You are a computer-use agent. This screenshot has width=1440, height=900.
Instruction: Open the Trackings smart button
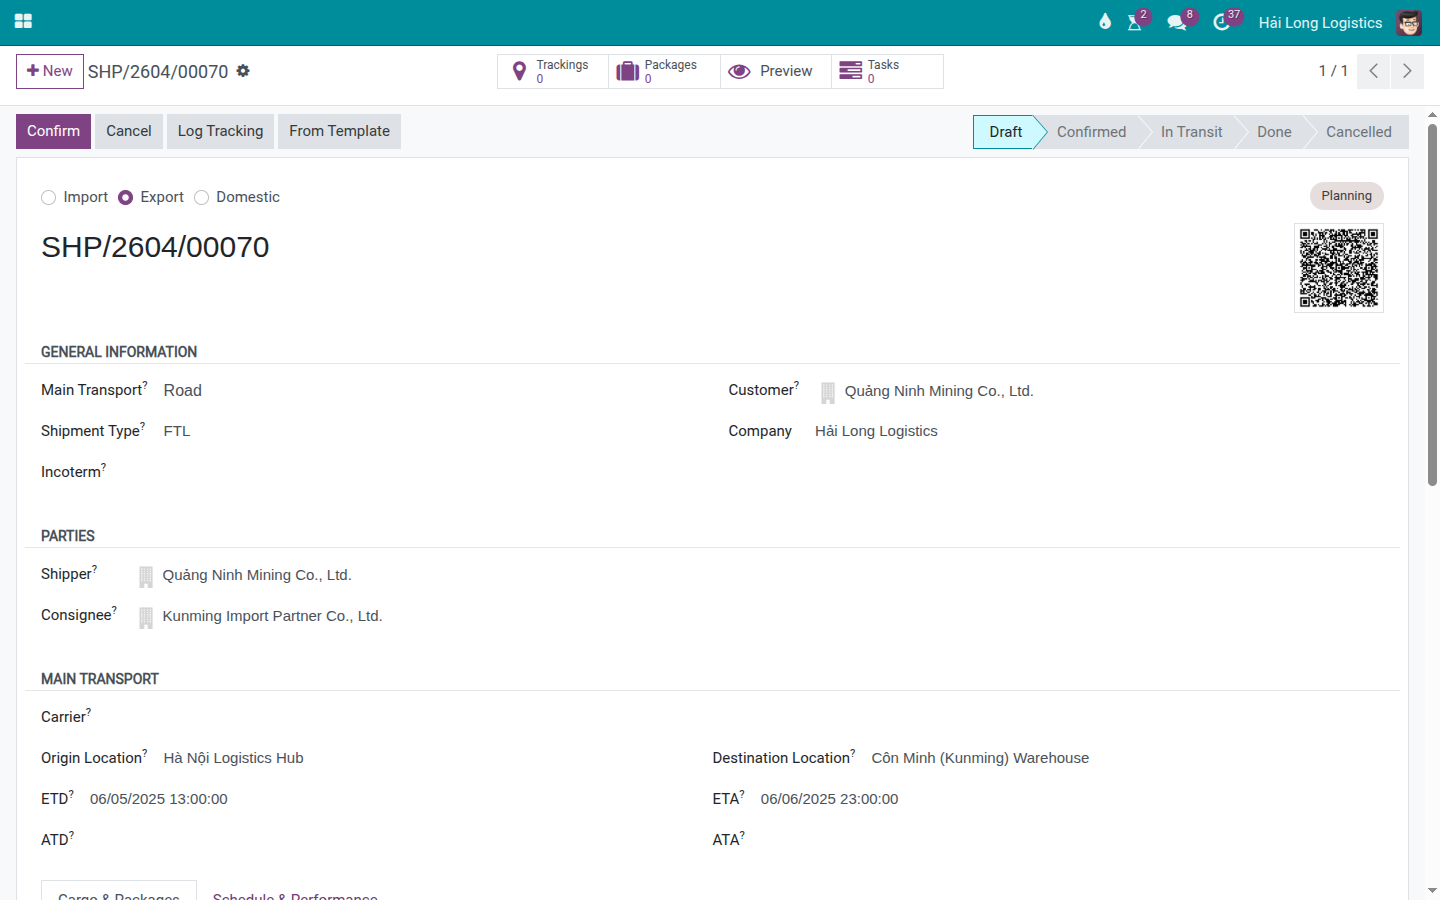coord(553,71)
